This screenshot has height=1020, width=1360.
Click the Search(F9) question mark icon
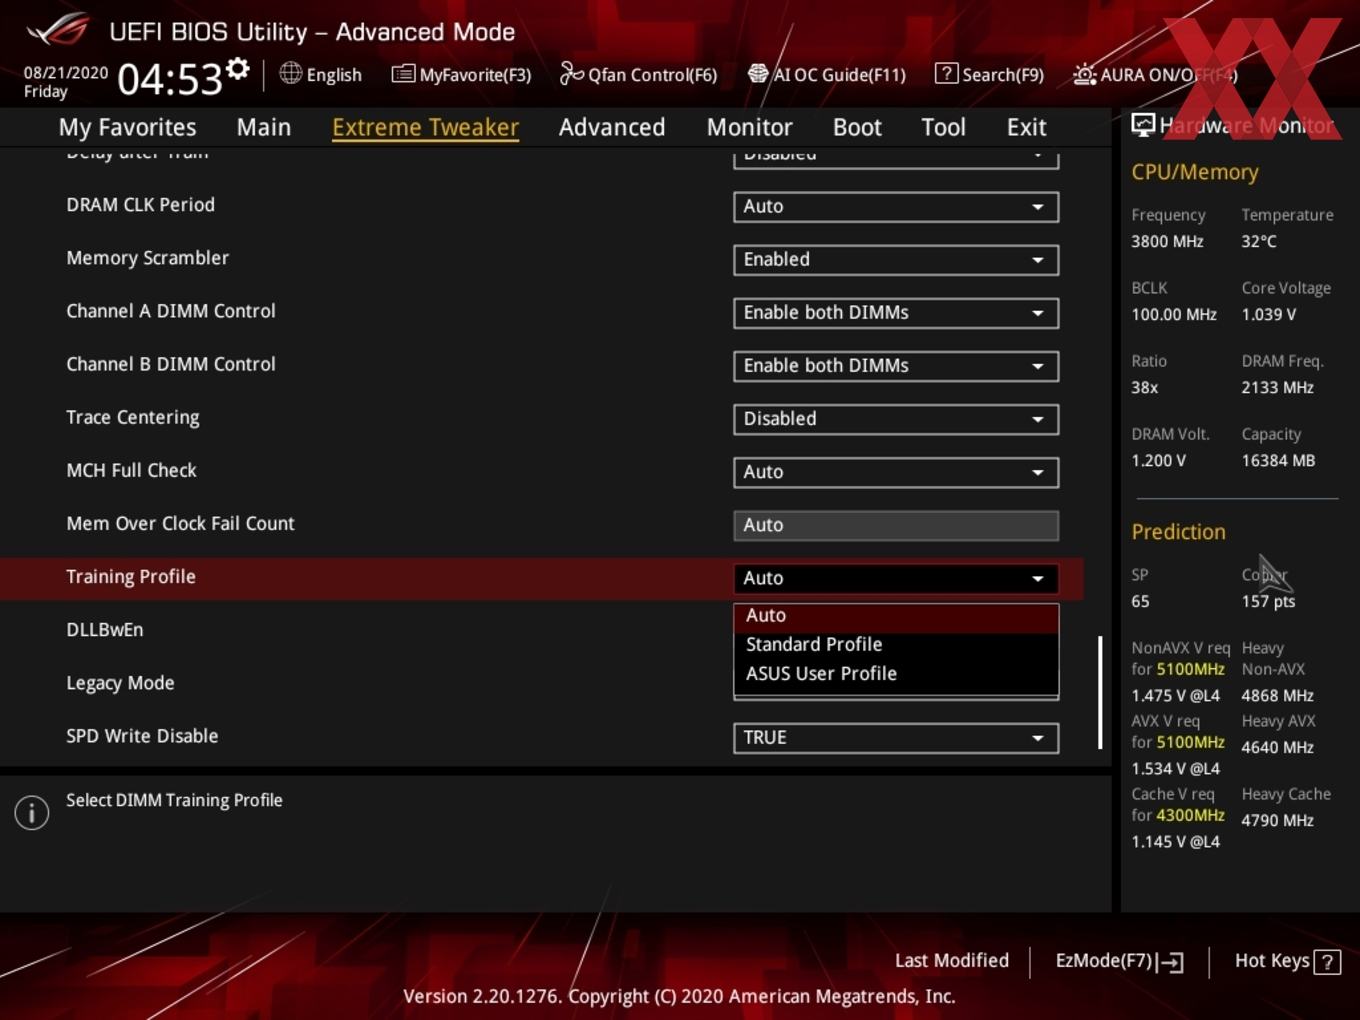point(946,73)
